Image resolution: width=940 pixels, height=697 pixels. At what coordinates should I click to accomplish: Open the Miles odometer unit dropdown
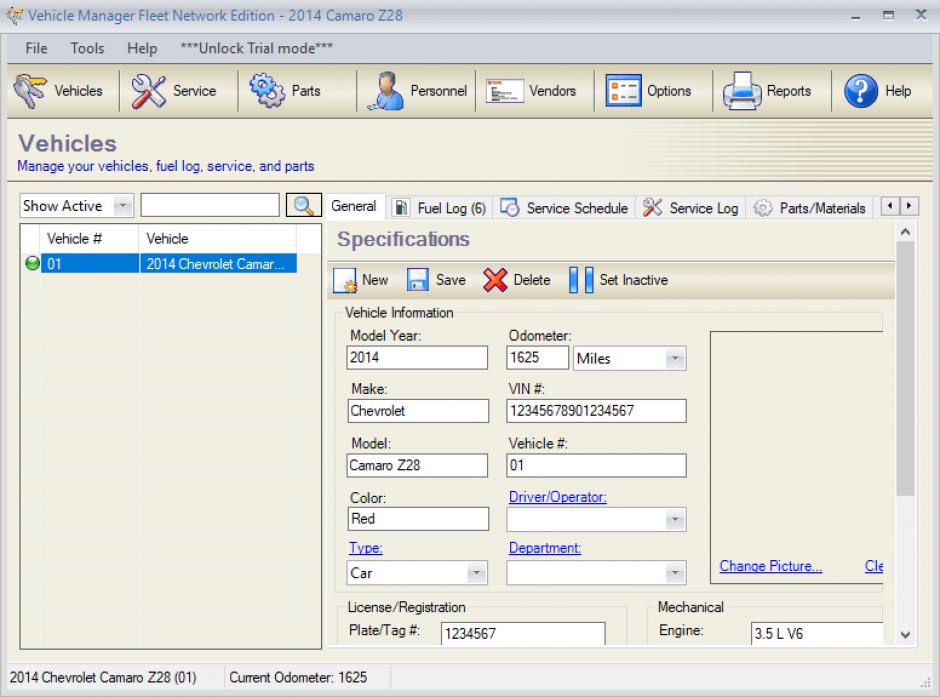(x=675, y=358)
